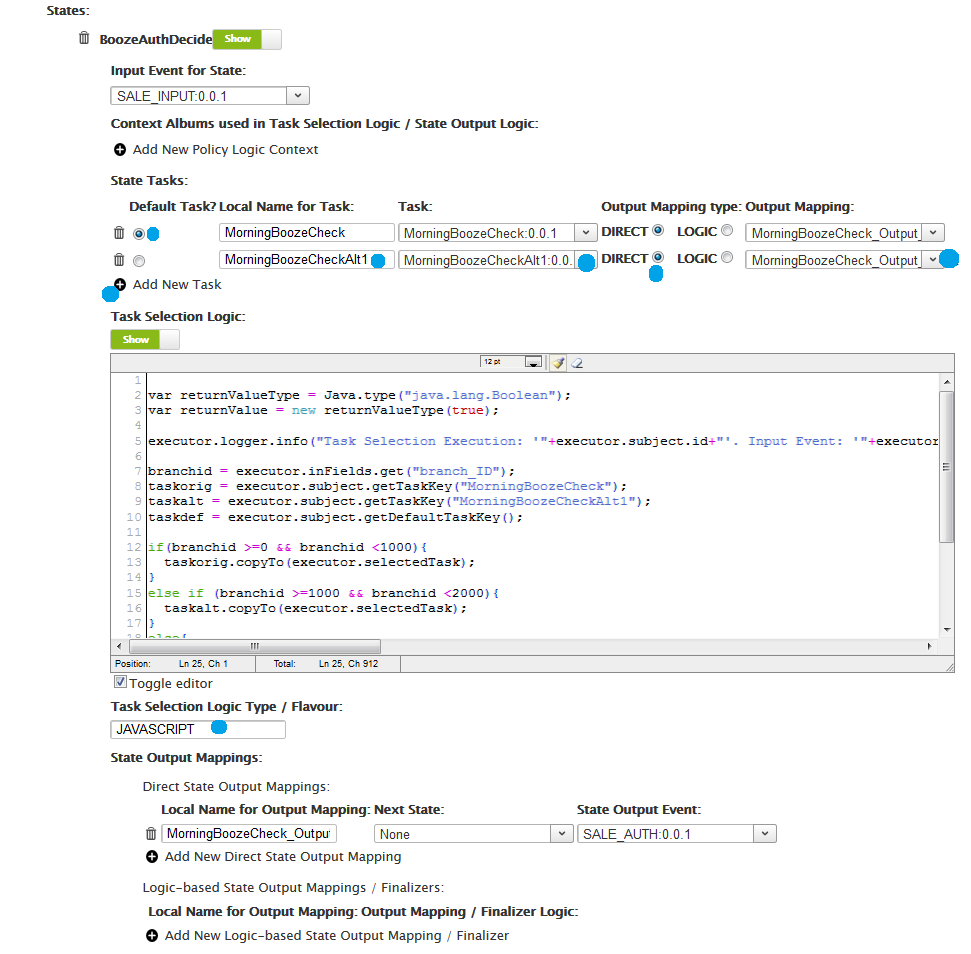Open the 12 pt font size dropdown
Viewport: 971px width, 954px height.
[511, 362]
